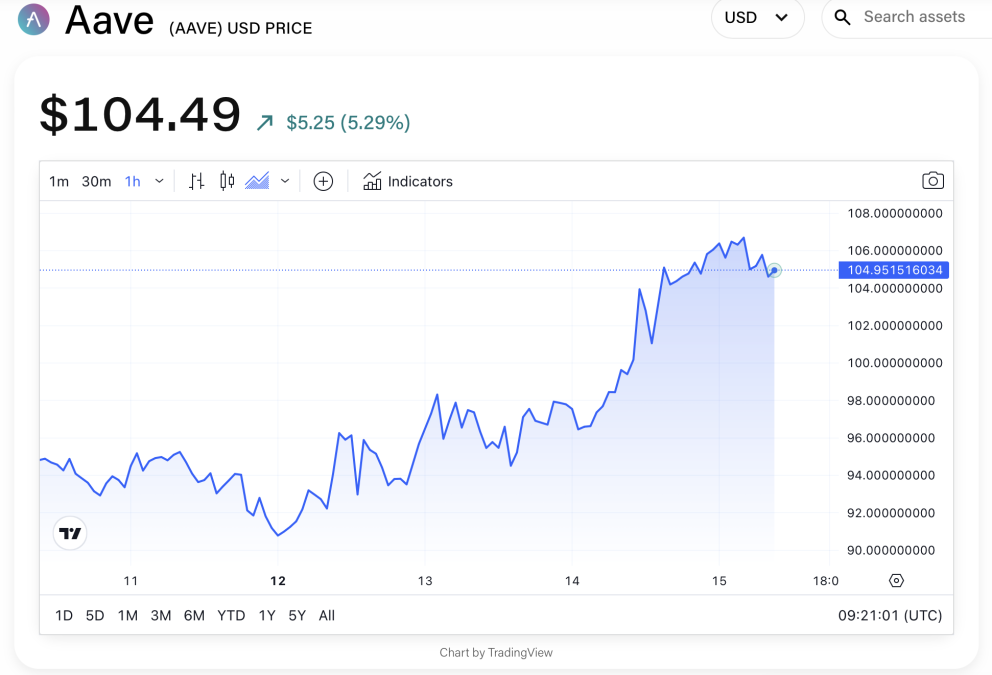
Task: Select the All range button
Action: (x=326, y=615)
